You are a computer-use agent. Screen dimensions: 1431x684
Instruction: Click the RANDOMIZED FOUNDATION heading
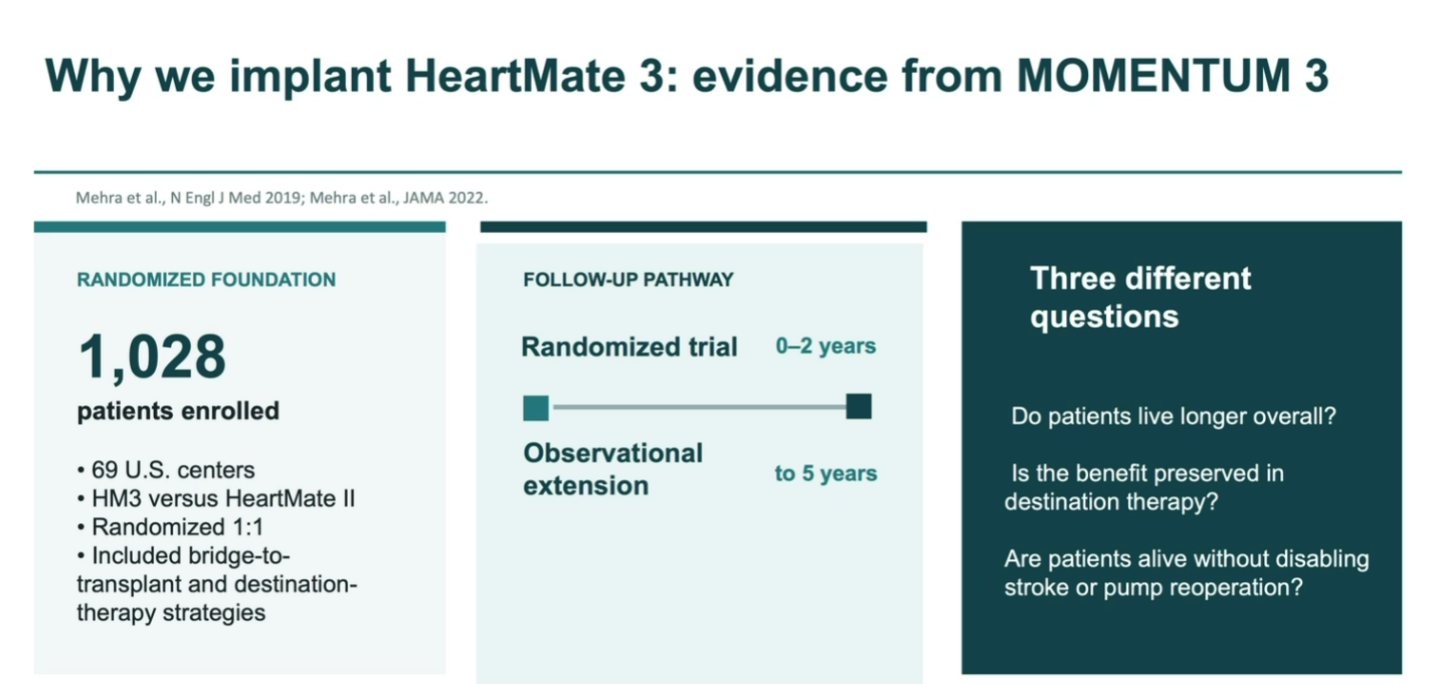206,280
